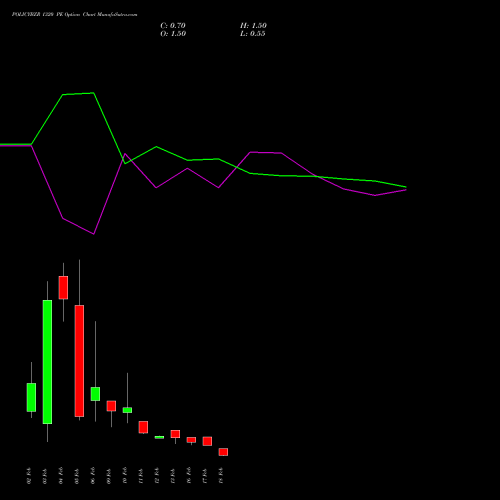Screen dimensions: 500x500
Task: Click the tall red candle above 05 Feb
Action: pyautogui.click(x=79, y=361)
